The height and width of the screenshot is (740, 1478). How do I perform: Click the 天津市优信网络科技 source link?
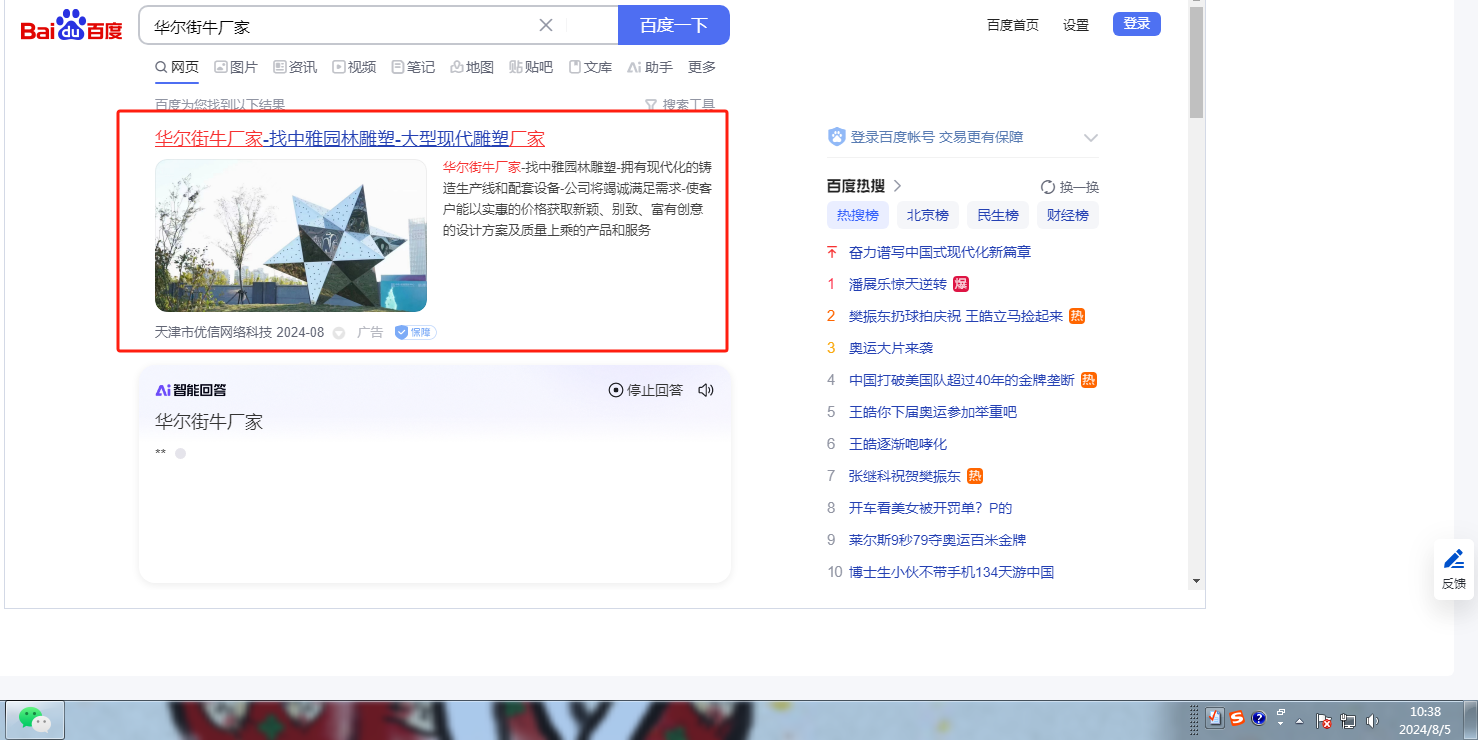[213, 332]
